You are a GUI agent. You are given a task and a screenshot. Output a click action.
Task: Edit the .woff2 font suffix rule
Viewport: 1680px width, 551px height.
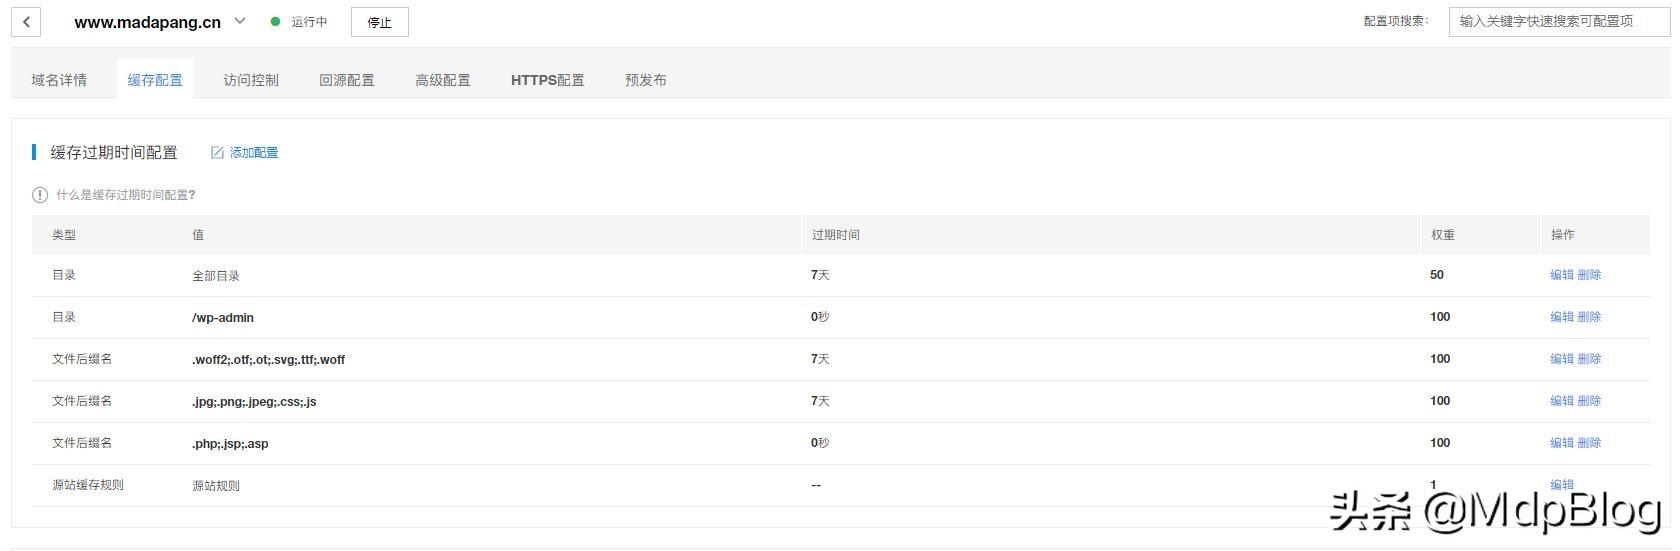(x=1561, y=359)
